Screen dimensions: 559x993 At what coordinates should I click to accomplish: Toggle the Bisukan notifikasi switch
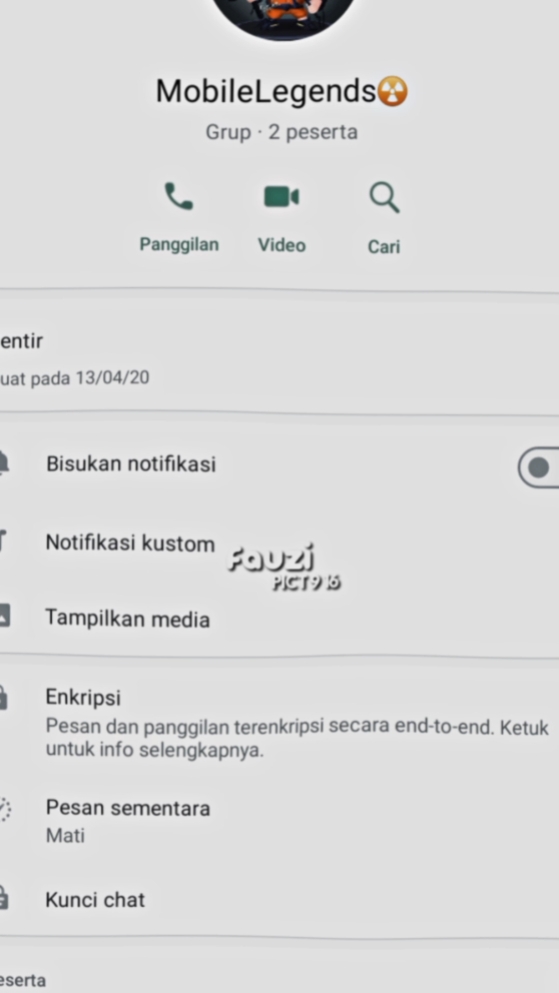[x=538, y=467]
